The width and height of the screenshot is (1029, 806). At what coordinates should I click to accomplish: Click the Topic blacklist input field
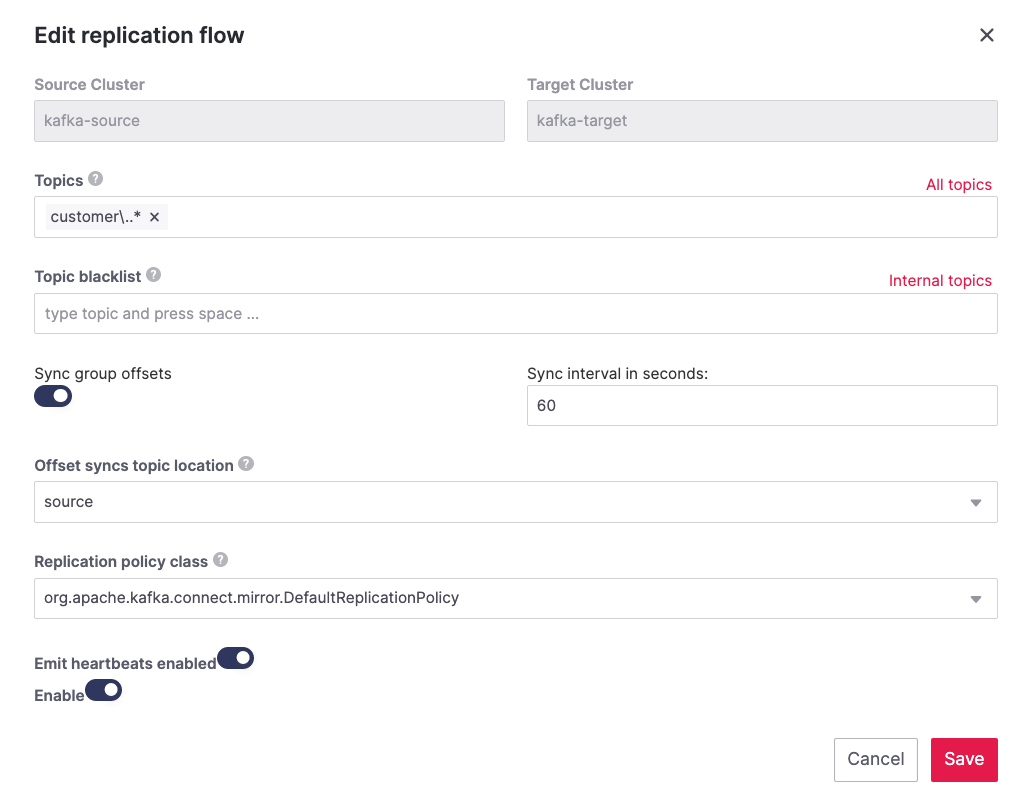point(516,313)
